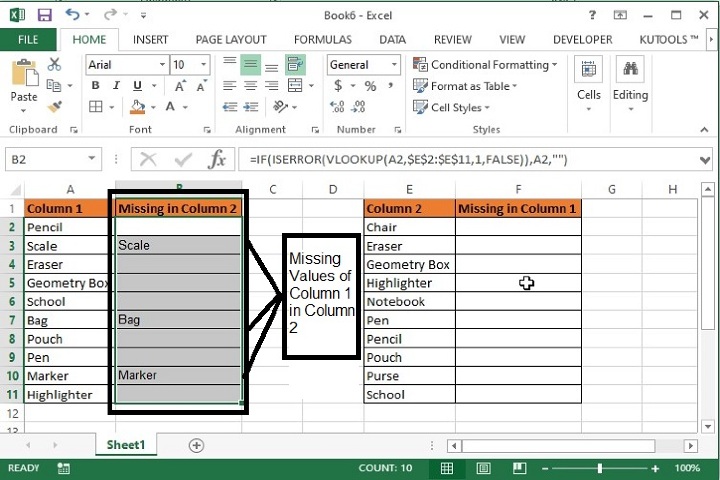
Task: Switch to the DATA tab
Action: pyautogui.click(x=393, y=40)
